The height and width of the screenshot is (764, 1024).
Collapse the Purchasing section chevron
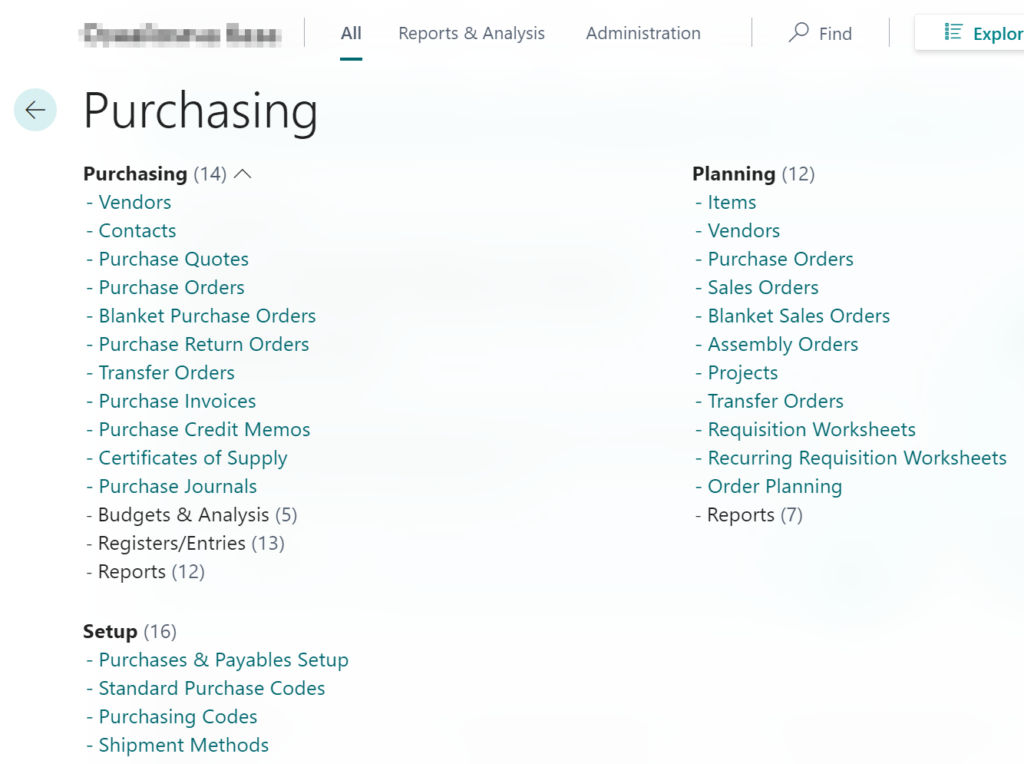coord(242,174)
